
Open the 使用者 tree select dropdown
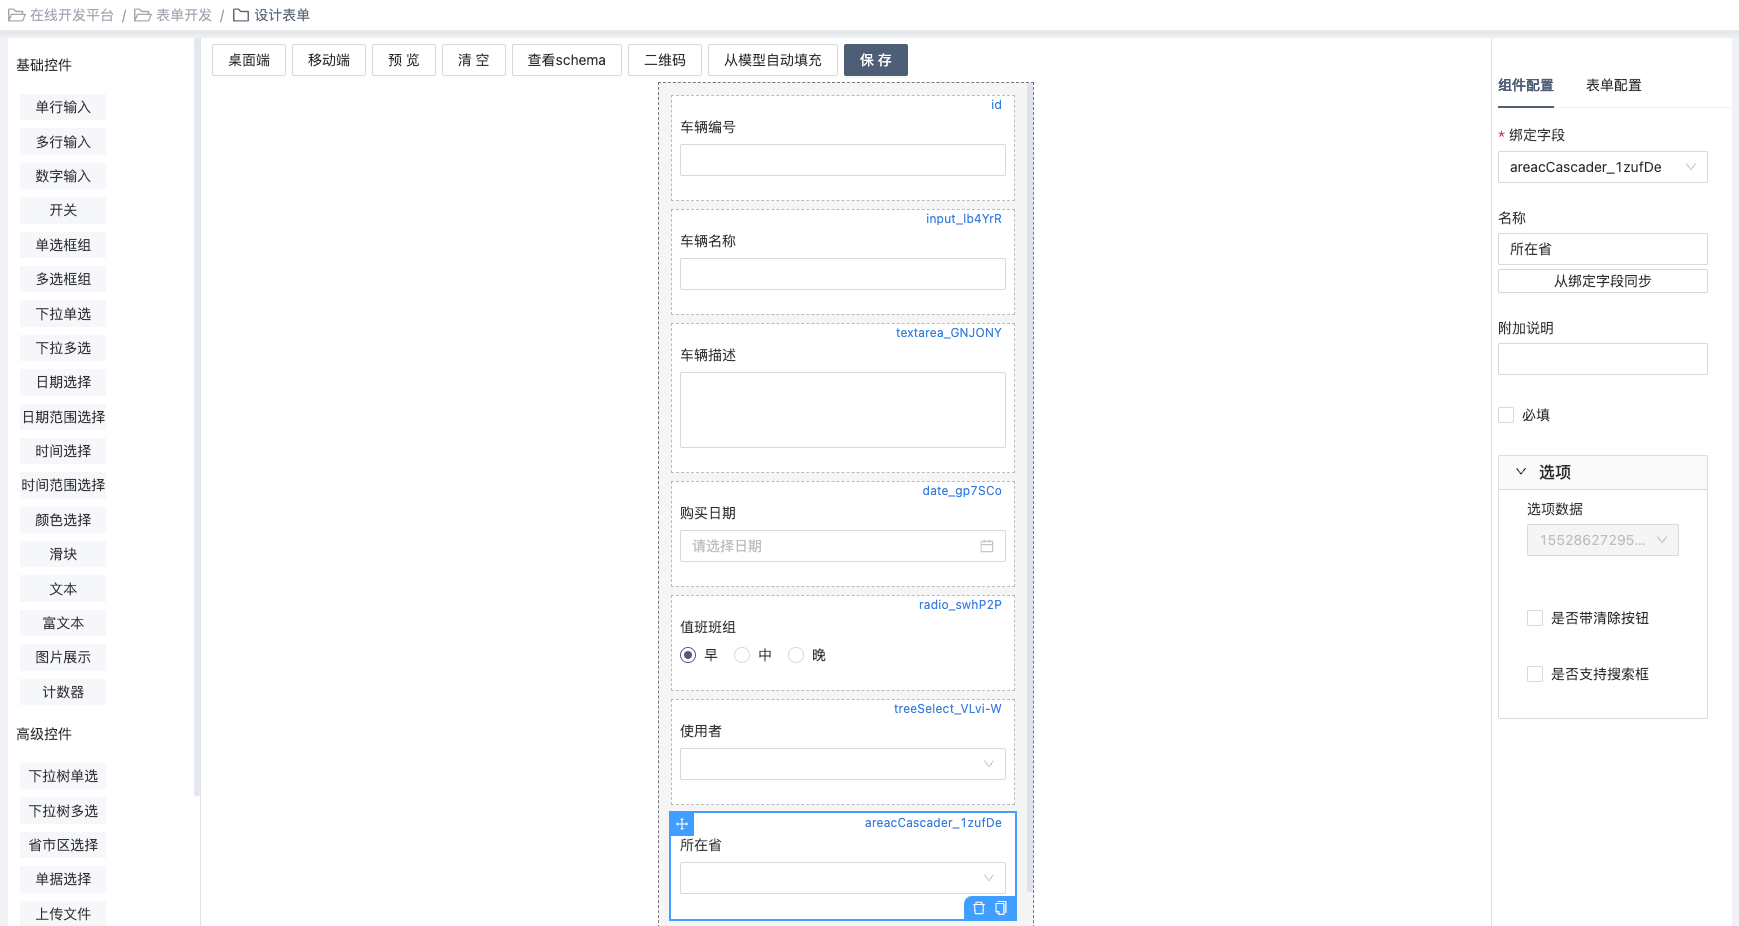click(842, 764)
